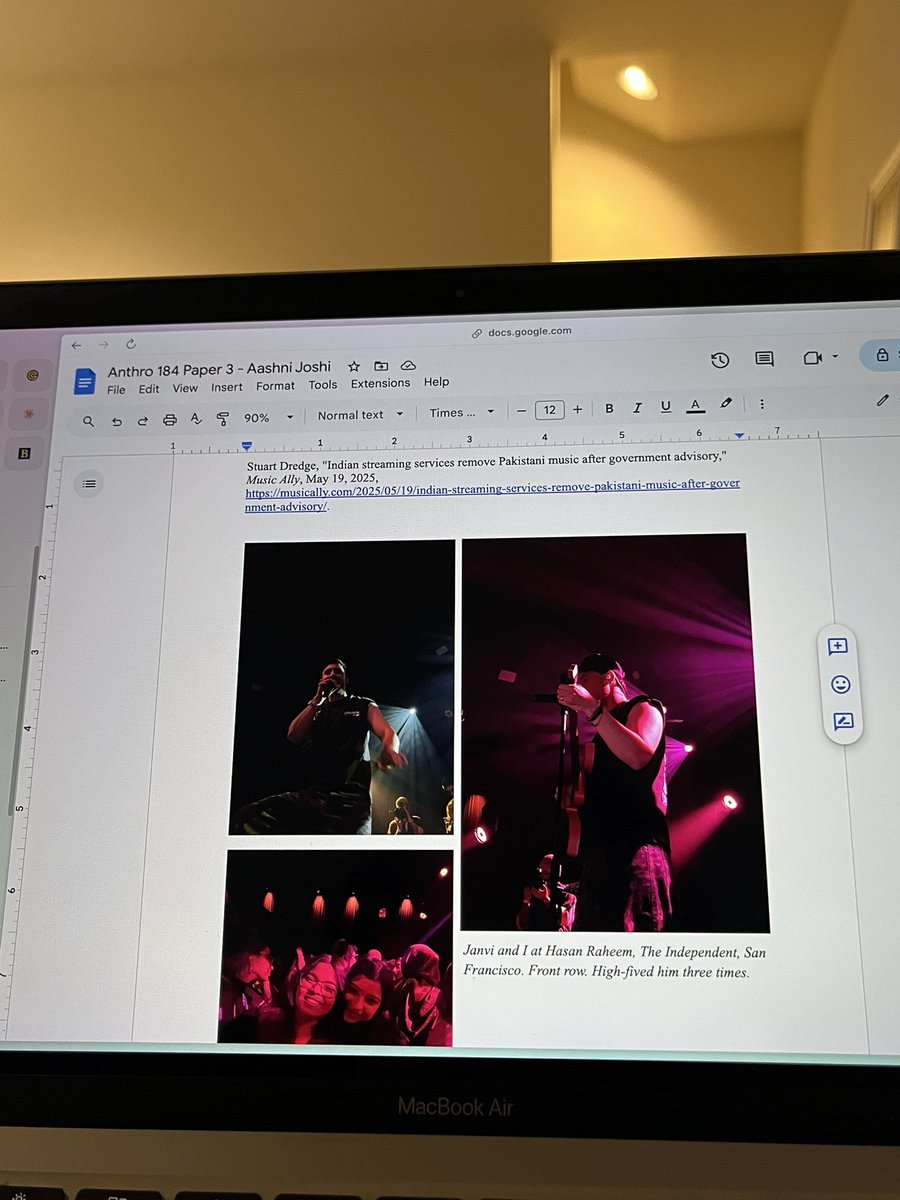The width and height of the screenshot is (900, 1200).
Task: Click the font size 12 field
Action: point(549,409)
